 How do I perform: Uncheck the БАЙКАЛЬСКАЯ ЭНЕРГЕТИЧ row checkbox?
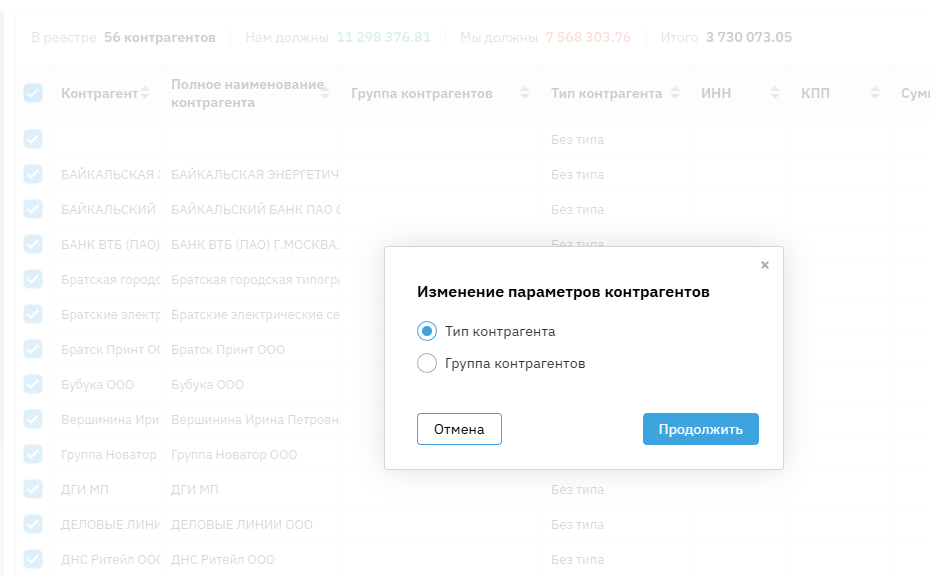click(33, 174)
